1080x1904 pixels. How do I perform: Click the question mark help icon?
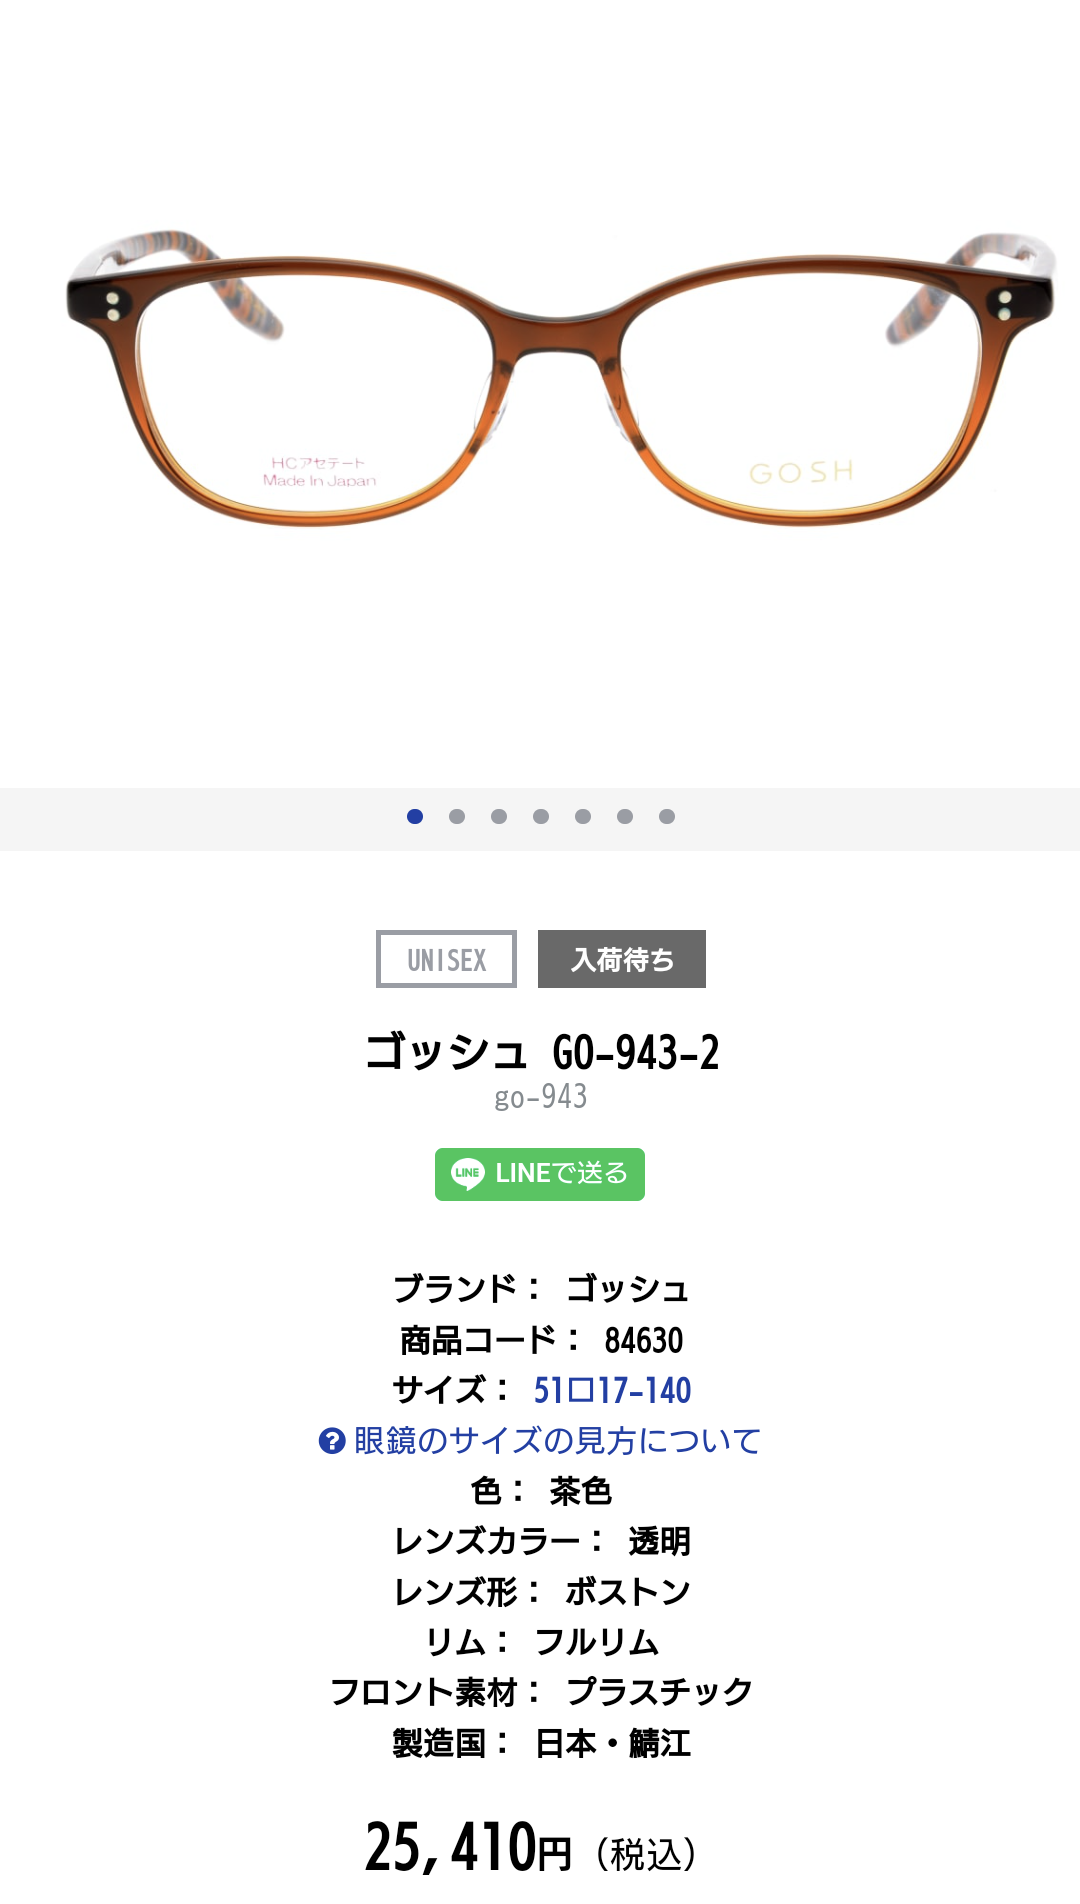(332, 1441)
